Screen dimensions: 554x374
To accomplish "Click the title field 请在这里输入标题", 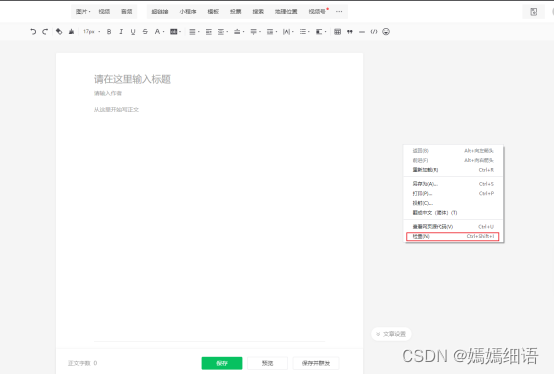I will 132,79.
